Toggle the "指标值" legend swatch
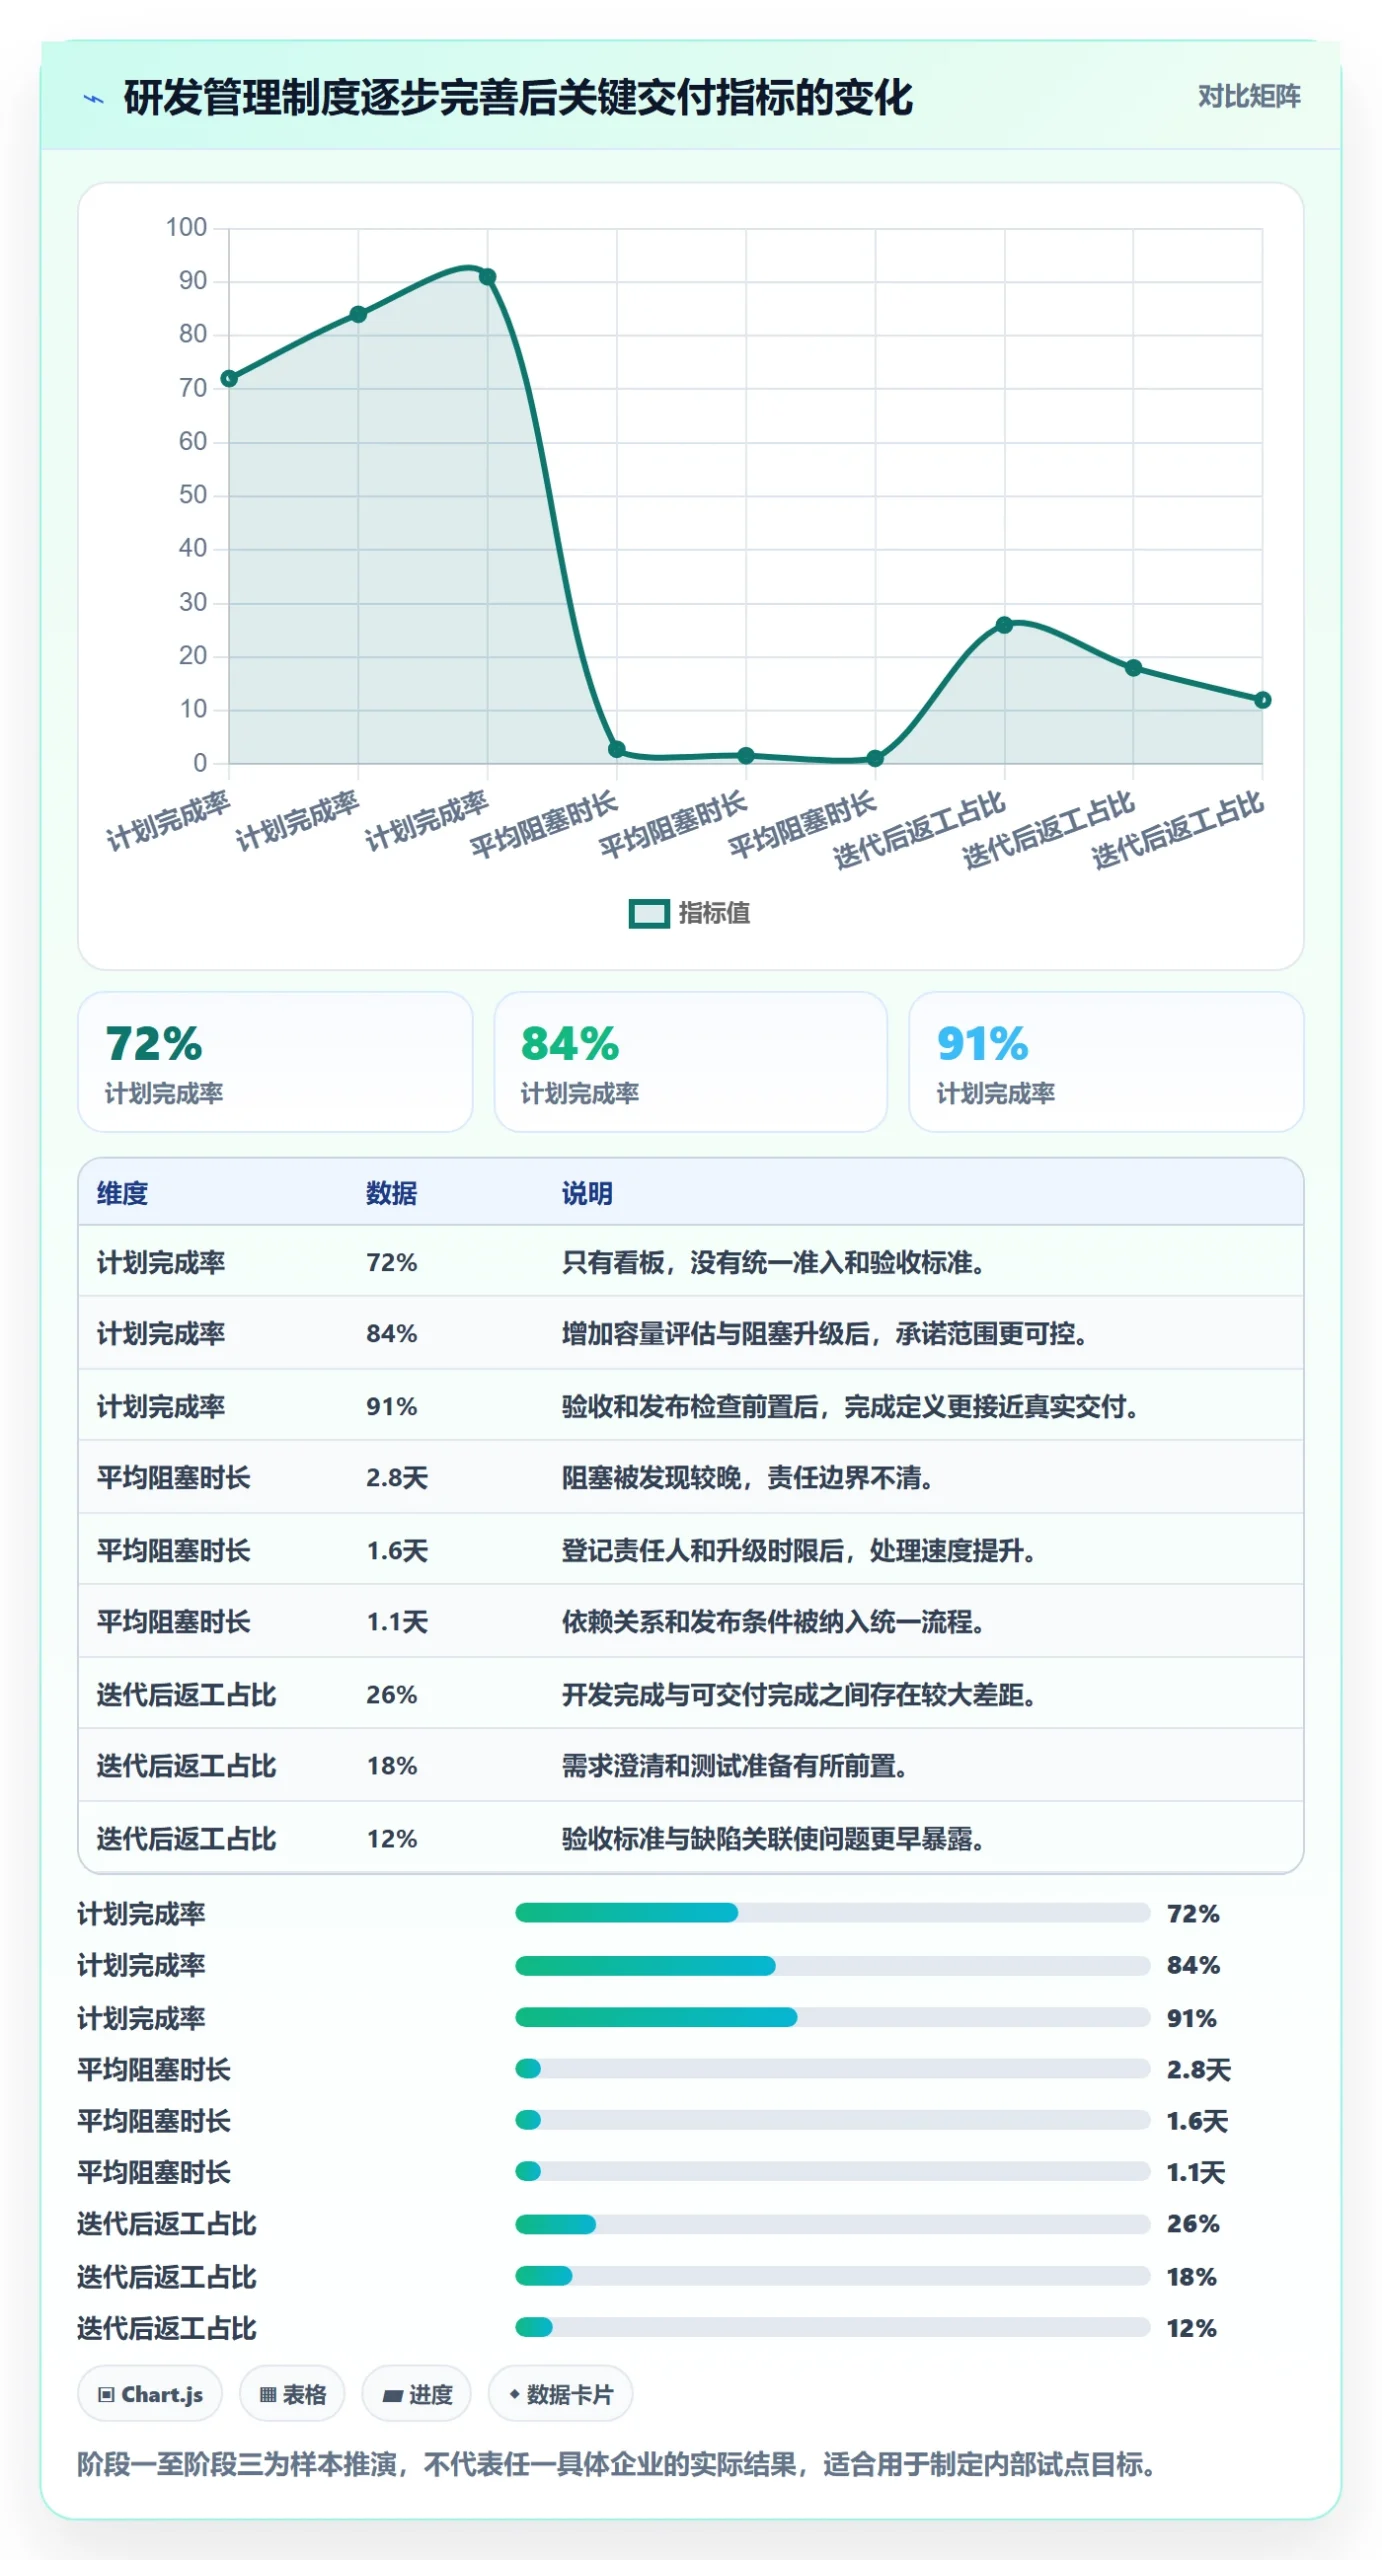1382x2560 pixels. 648,912
